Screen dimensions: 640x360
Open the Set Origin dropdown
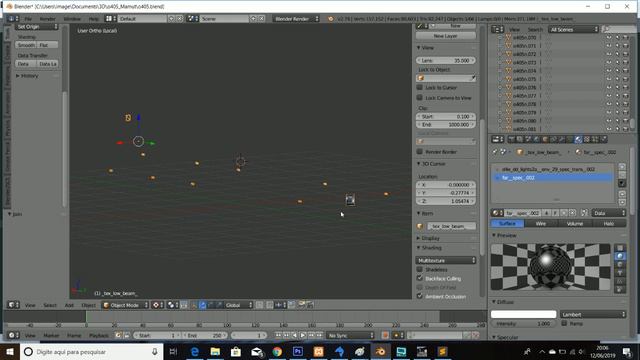[x=37, y=27]
